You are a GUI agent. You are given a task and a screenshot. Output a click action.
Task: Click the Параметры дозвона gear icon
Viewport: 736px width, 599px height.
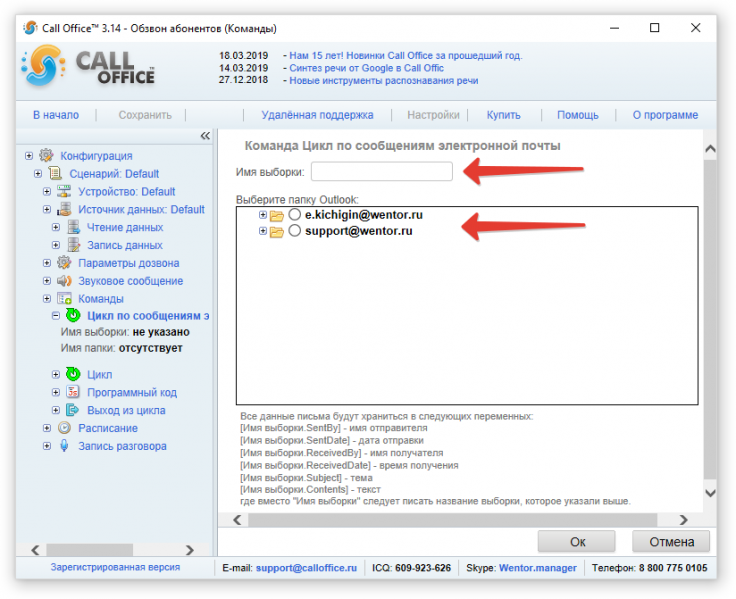click(x=64, y=263)
